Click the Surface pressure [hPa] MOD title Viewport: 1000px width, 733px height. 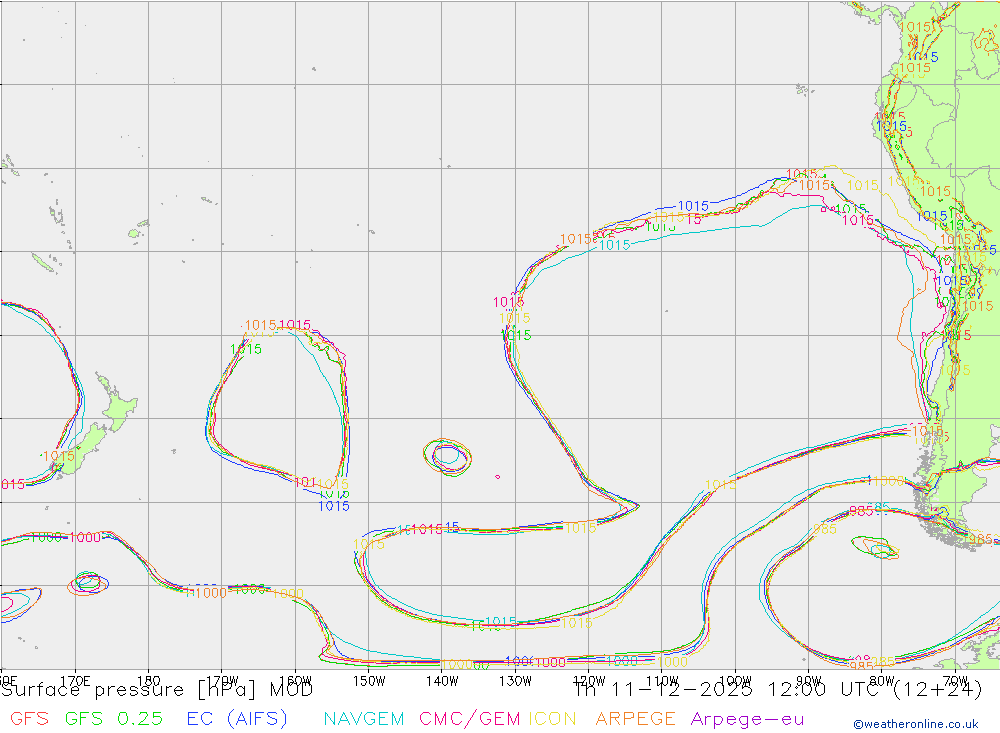click(157, 690)
